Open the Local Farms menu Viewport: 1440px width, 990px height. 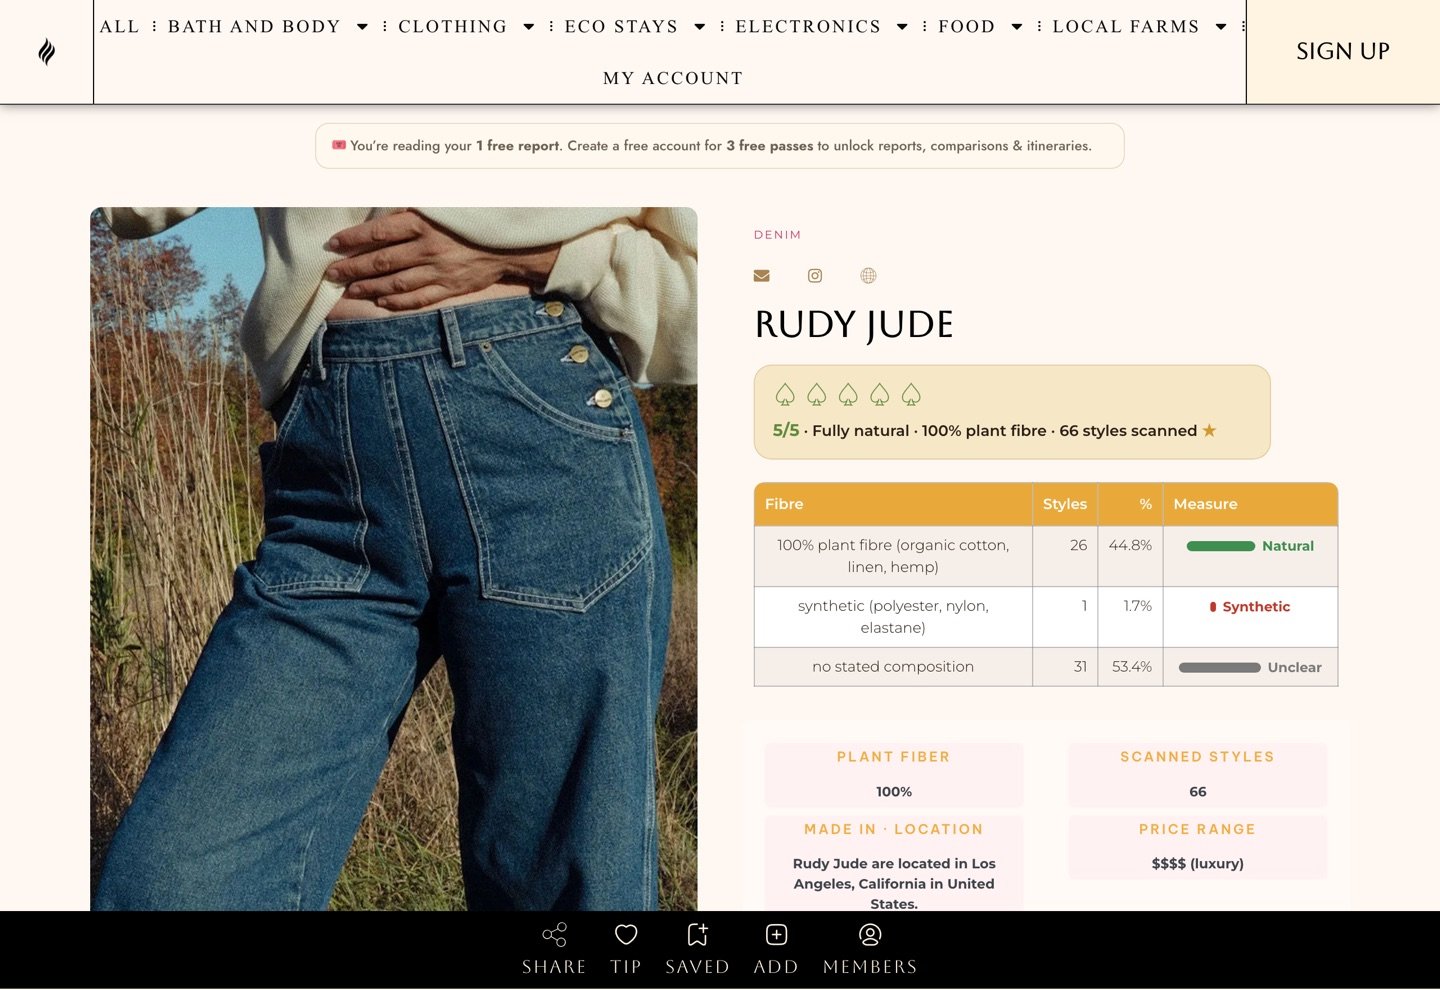1126,27
